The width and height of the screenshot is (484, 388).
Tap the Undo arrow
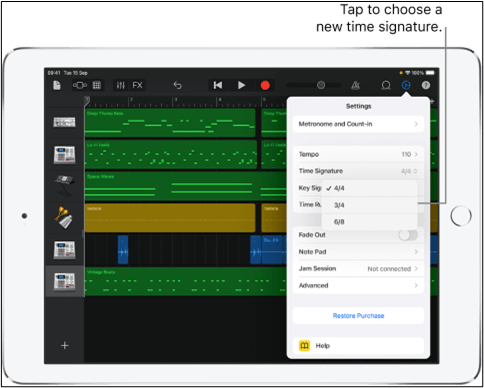pyautogui.click(x=177, y=85)
